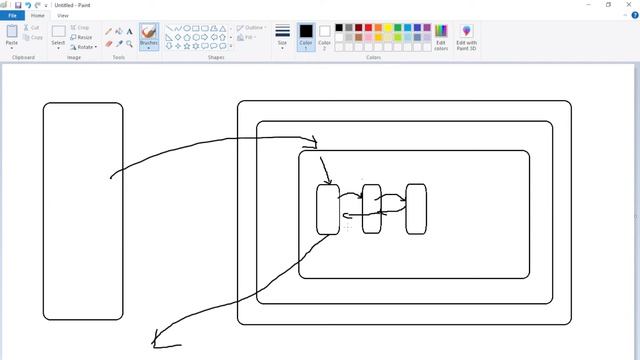
Task: Click the Resize button
Action: 81,37
